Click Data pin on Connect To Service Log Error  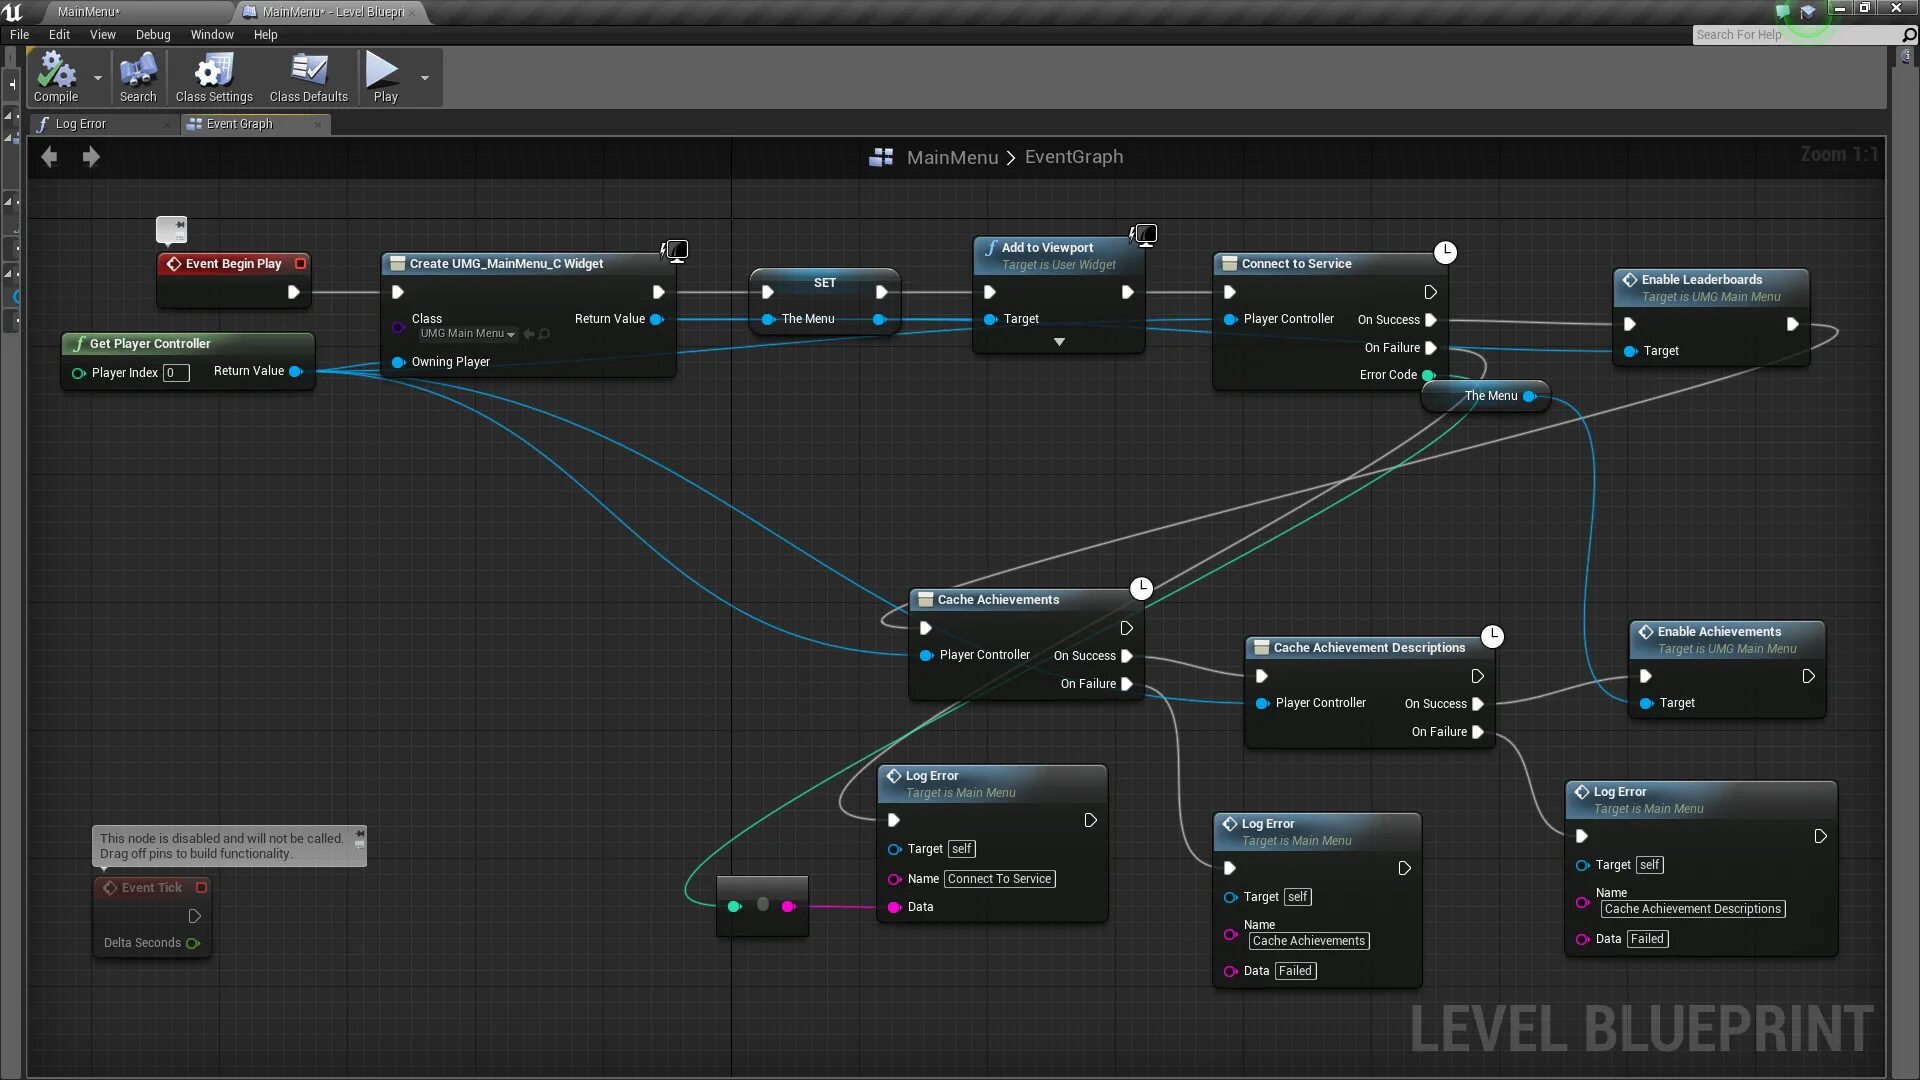click(x=894, y=907)
